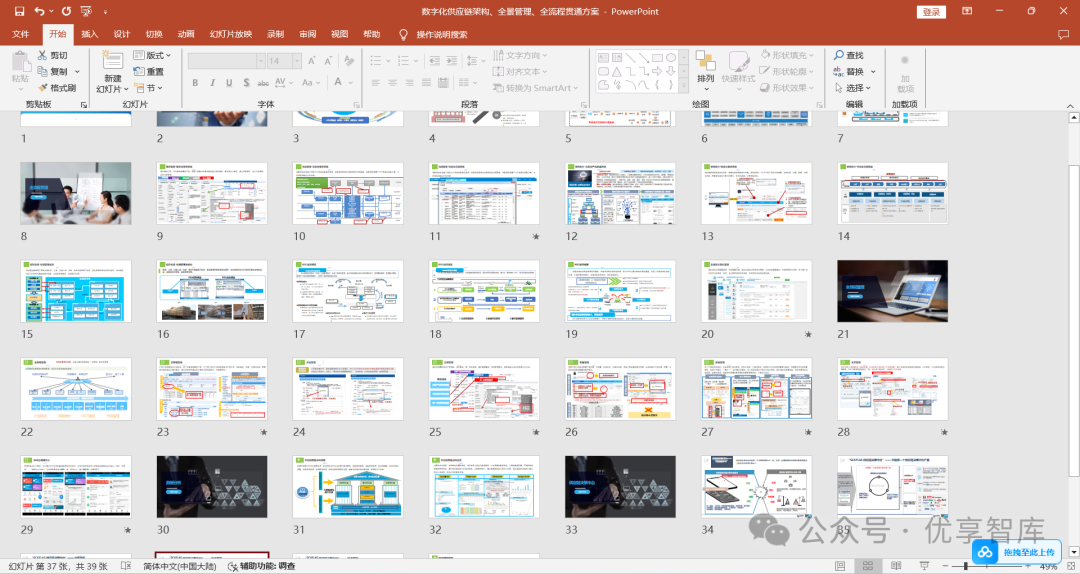This screenshot has width=1080, height=574.
Task: Click the Save icon in title bar
Action: coord(19,11)
